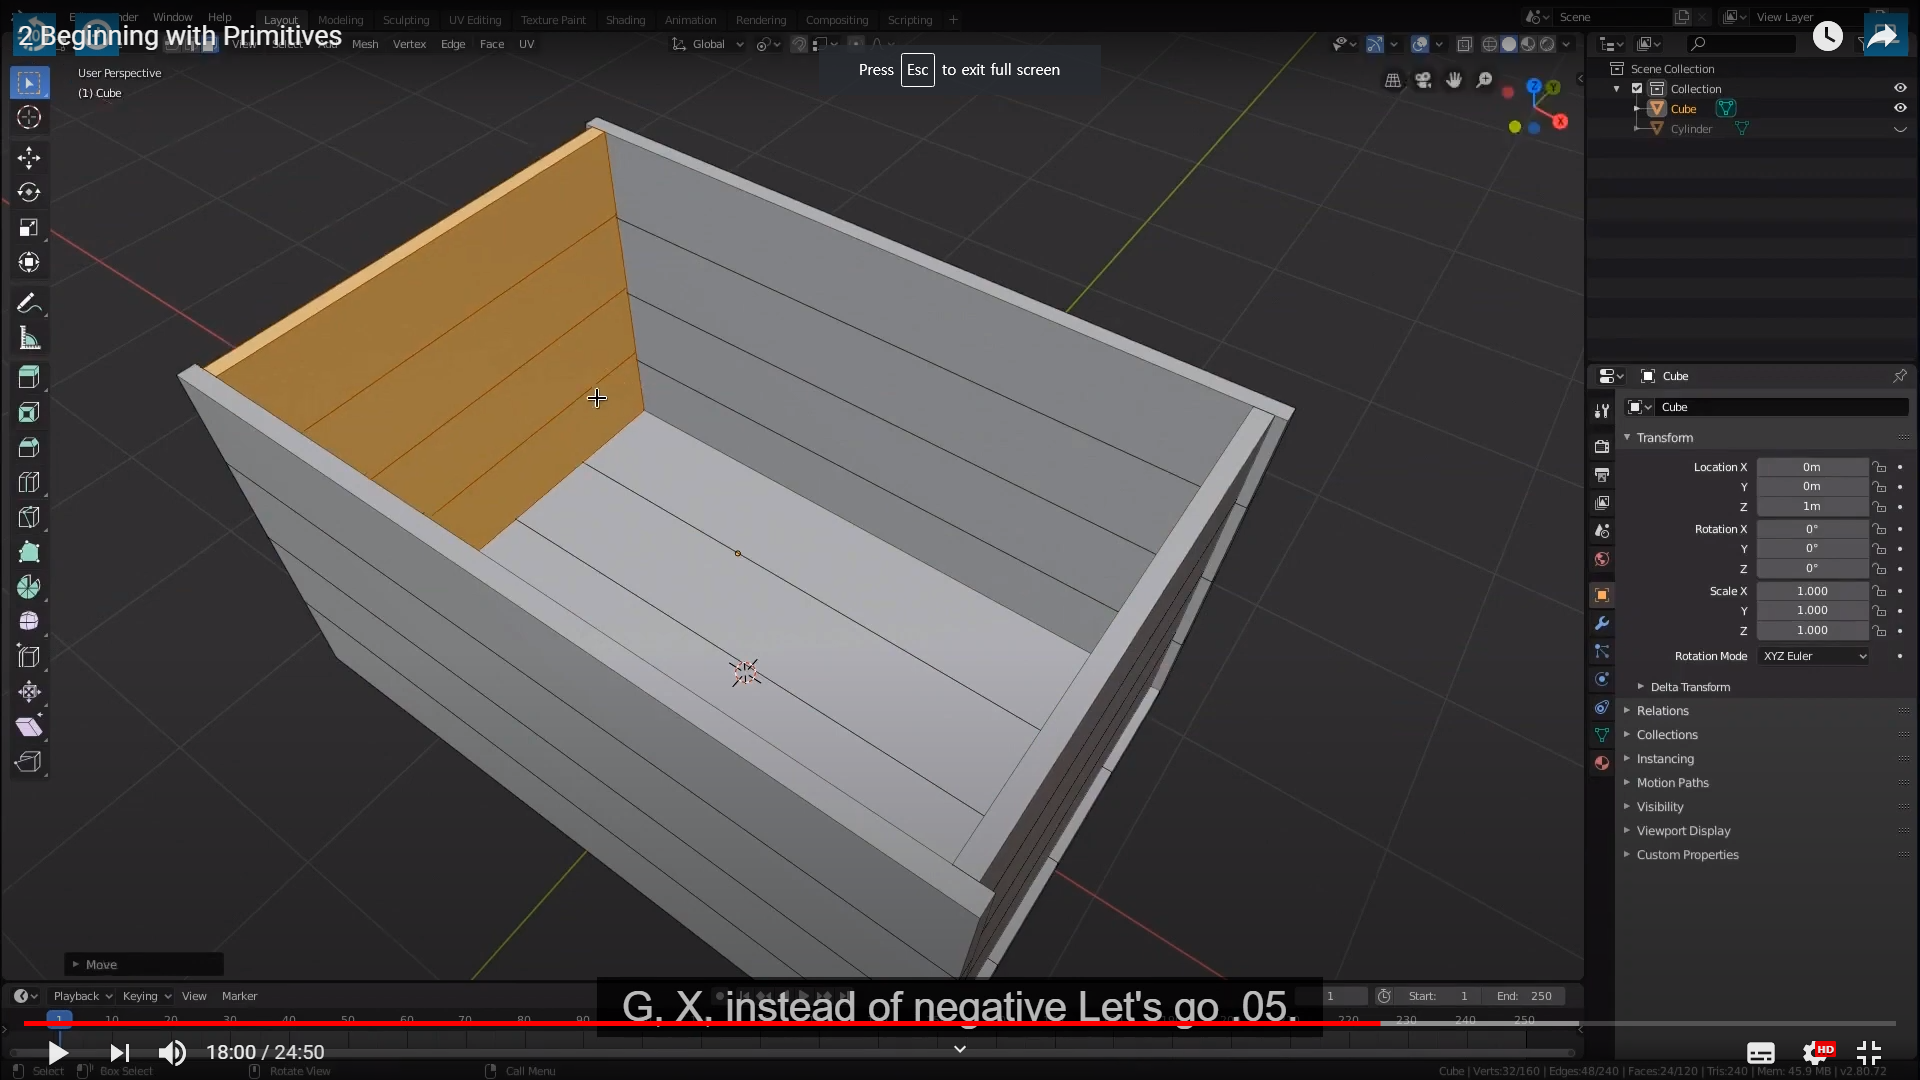Open the Rotation Mode XYZ Euler dropdown
This screenshot has height=1080, width=1920.
pos(1814,656)
